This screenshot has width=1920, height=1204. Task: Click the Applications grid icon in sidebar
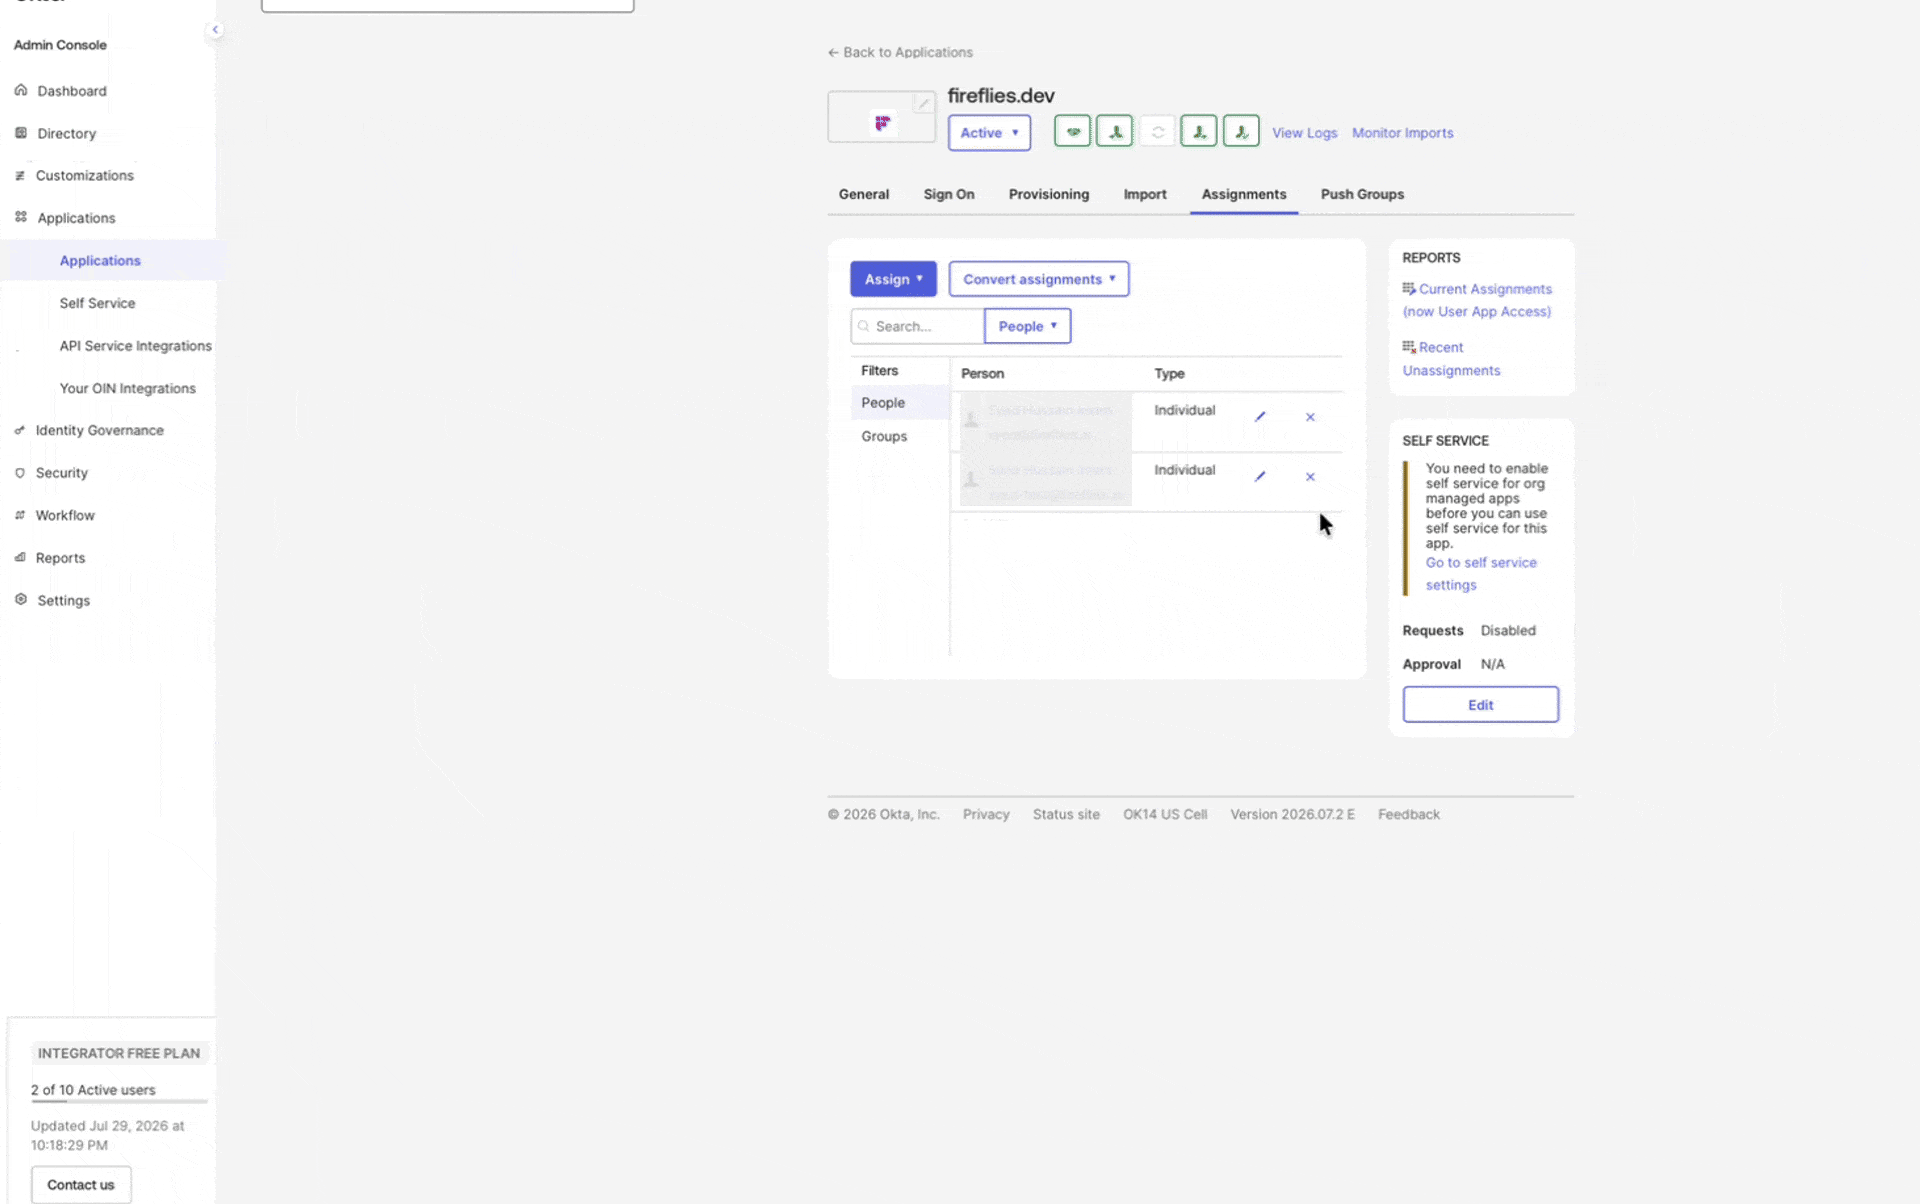pyautogui.click(x=21, y=217)
